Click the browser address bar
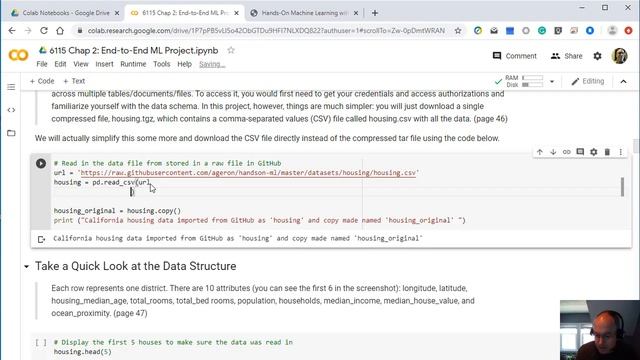This screenshot has width=640, height=360. pos(266,31)
